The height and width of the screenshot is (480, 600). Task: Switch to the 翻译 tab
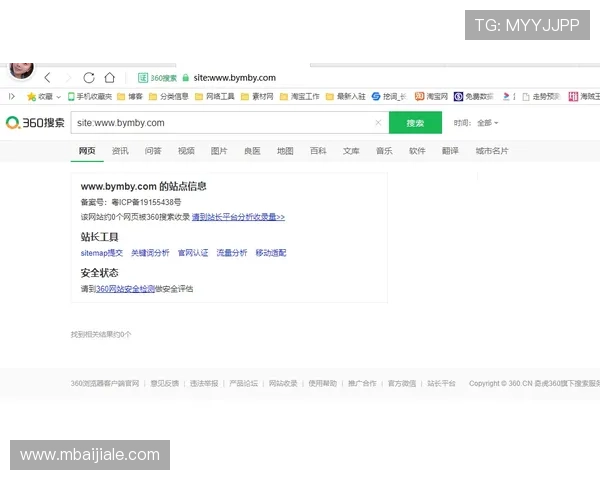click(x=450, y=151)
